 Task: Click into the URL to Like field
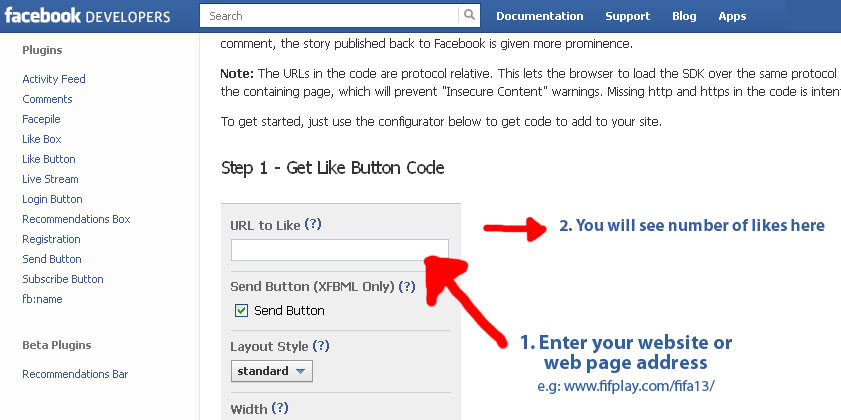[x=340, y=250]
